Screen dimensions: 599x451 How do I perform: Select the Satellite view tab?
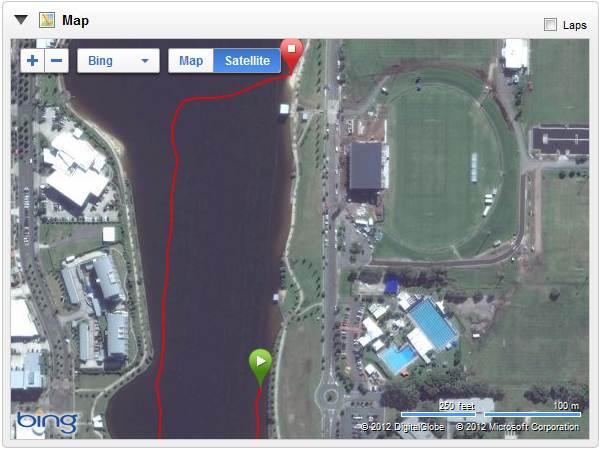247,60
